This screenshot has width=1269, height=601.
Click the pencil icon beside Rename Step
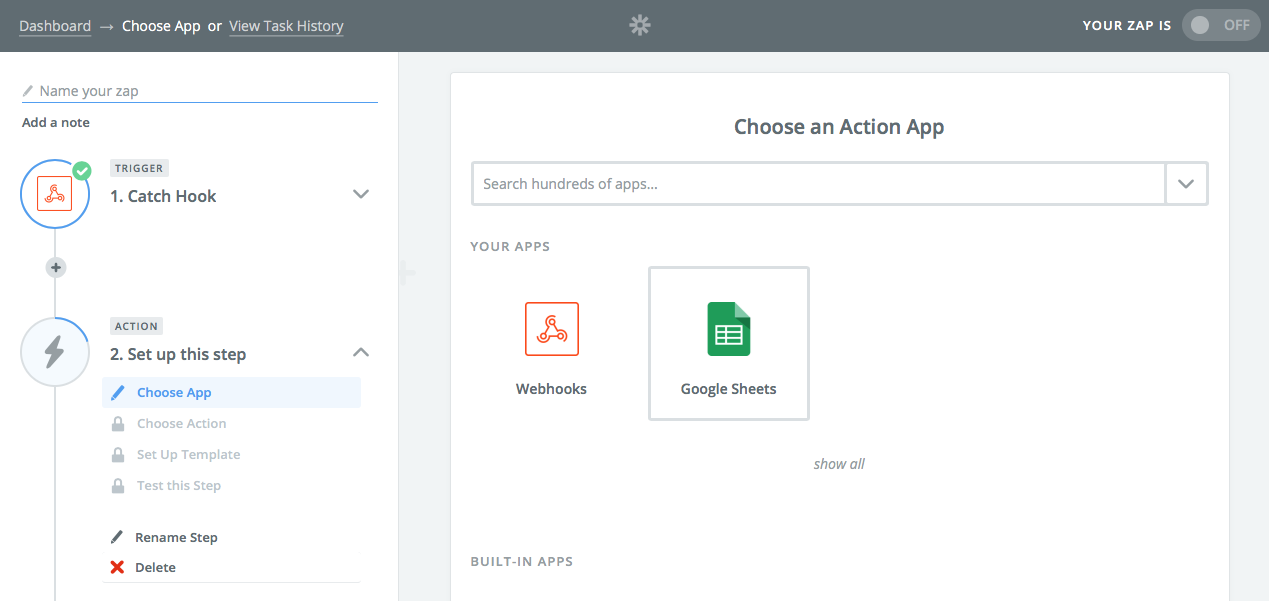[117, 537]
